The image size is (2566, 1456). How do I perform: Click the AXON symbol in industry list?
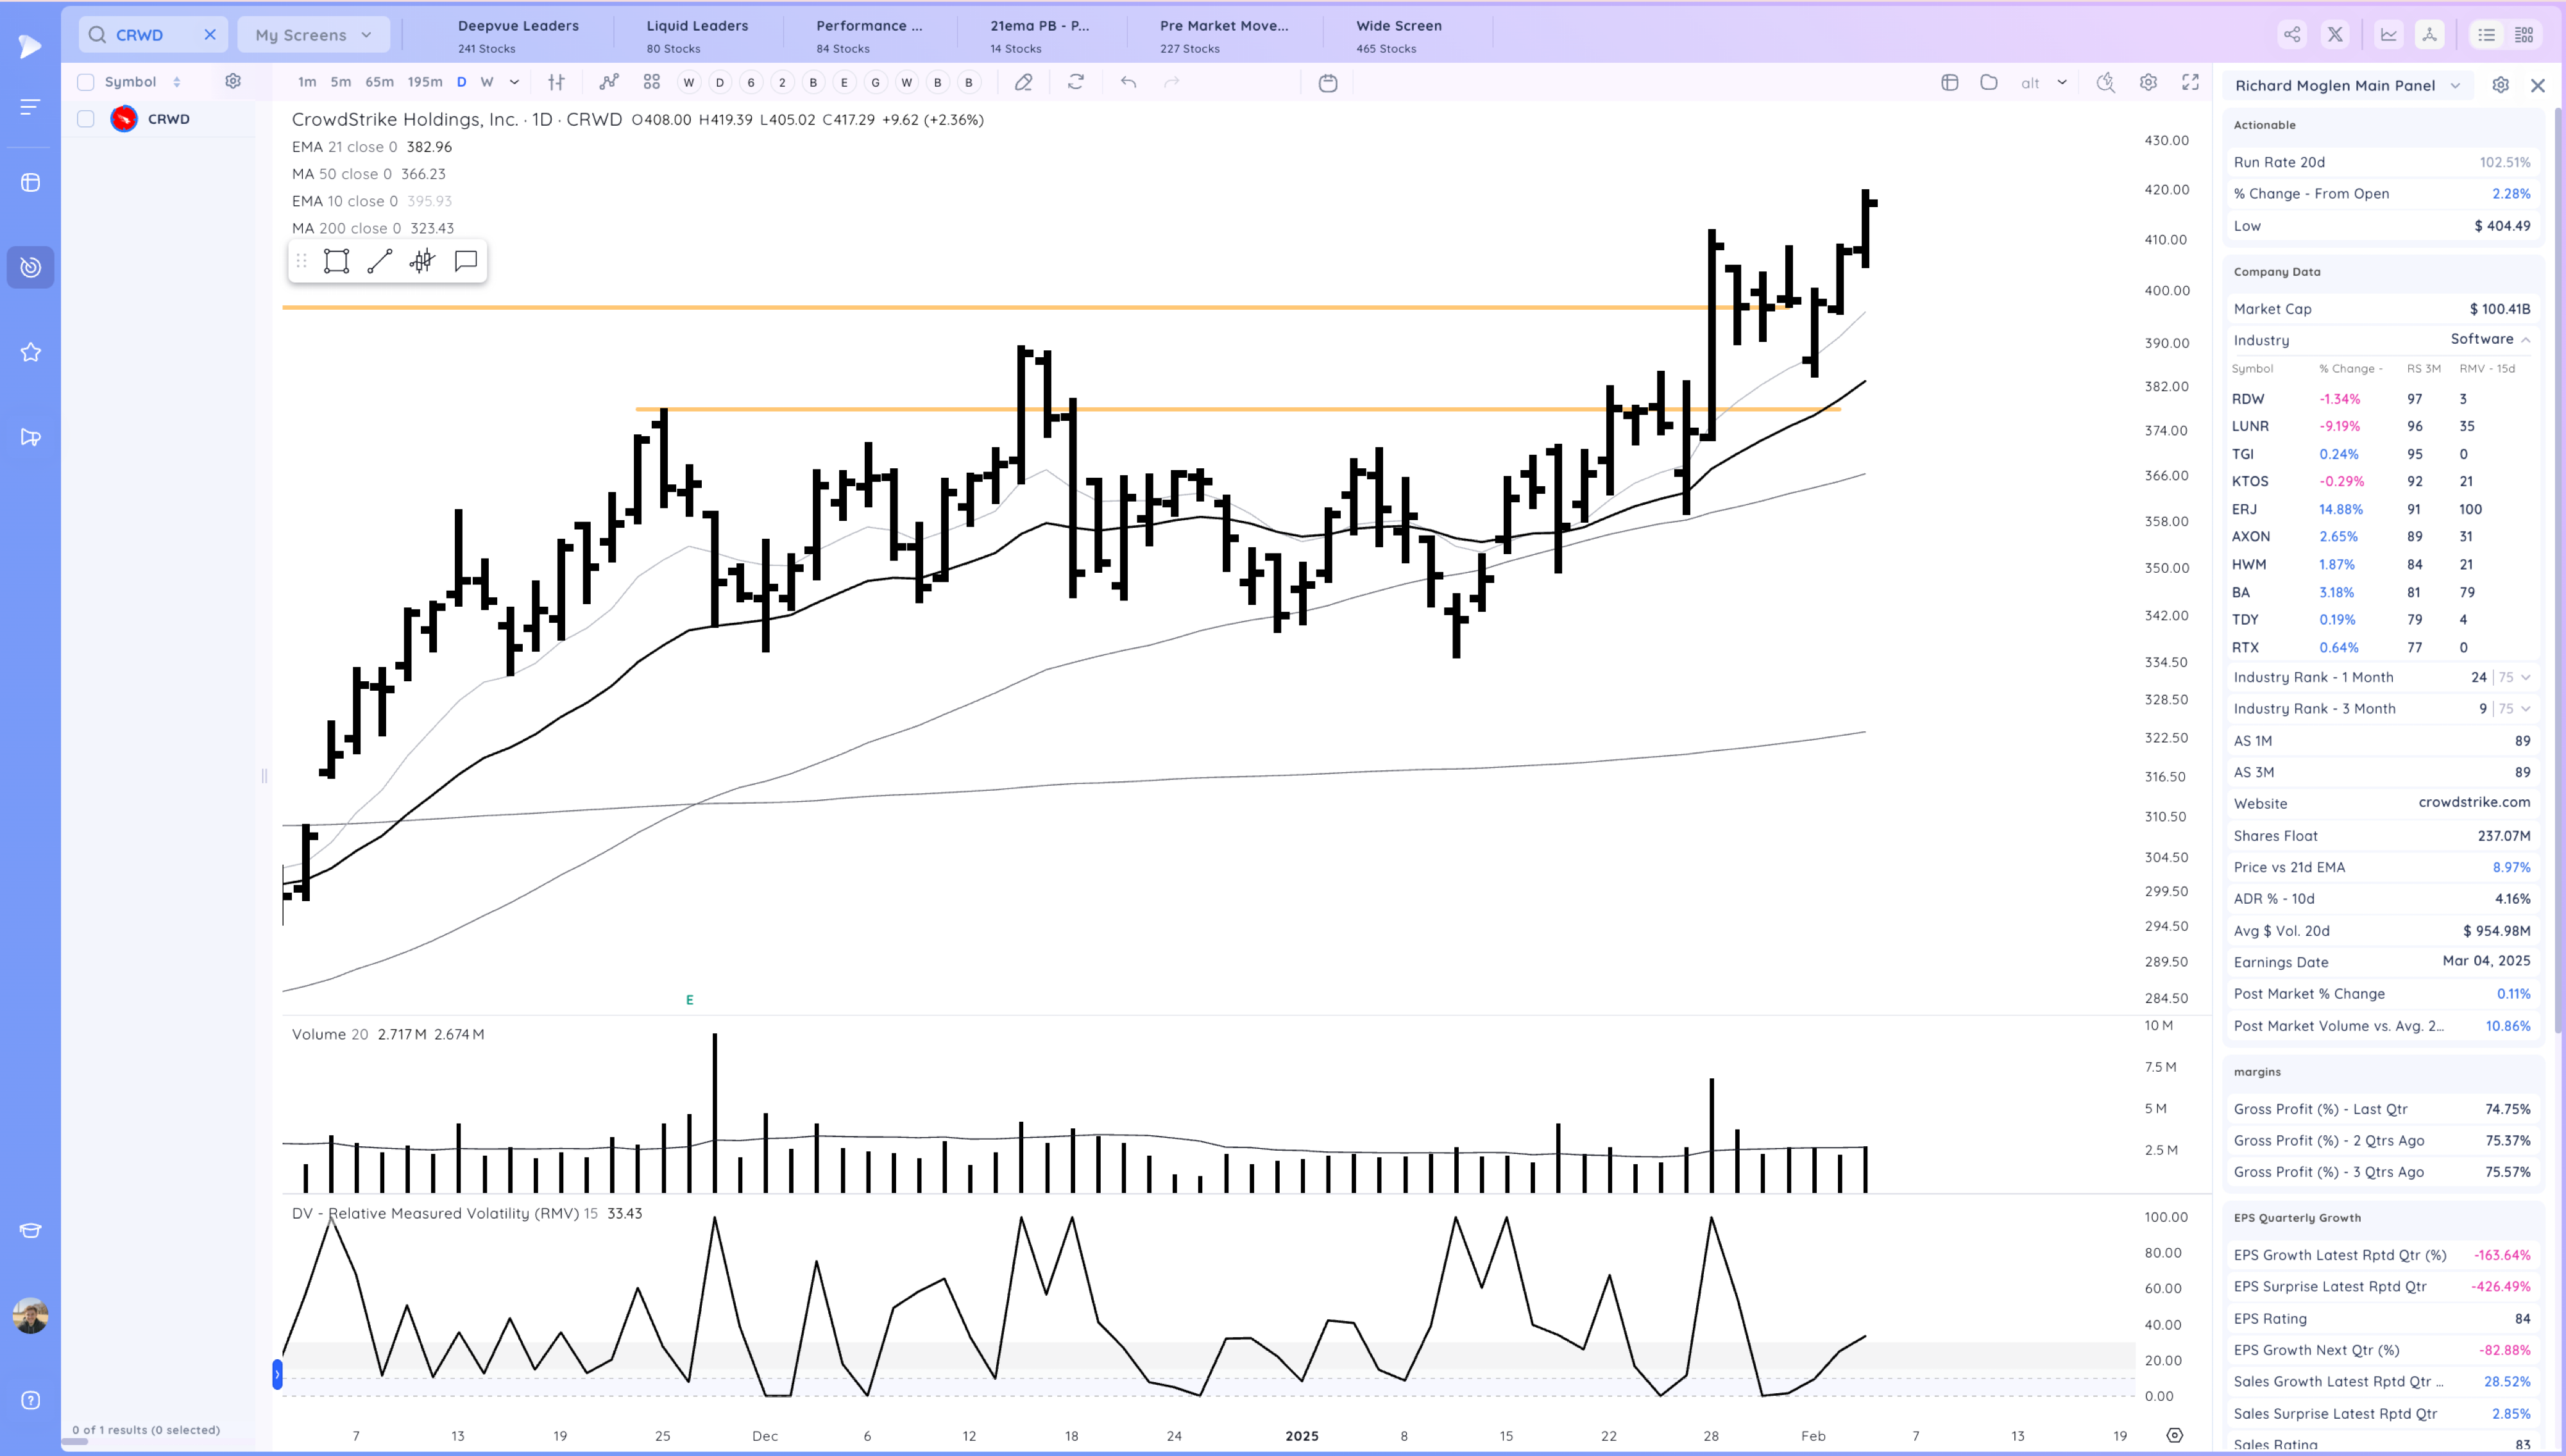tap(2250, 537)
